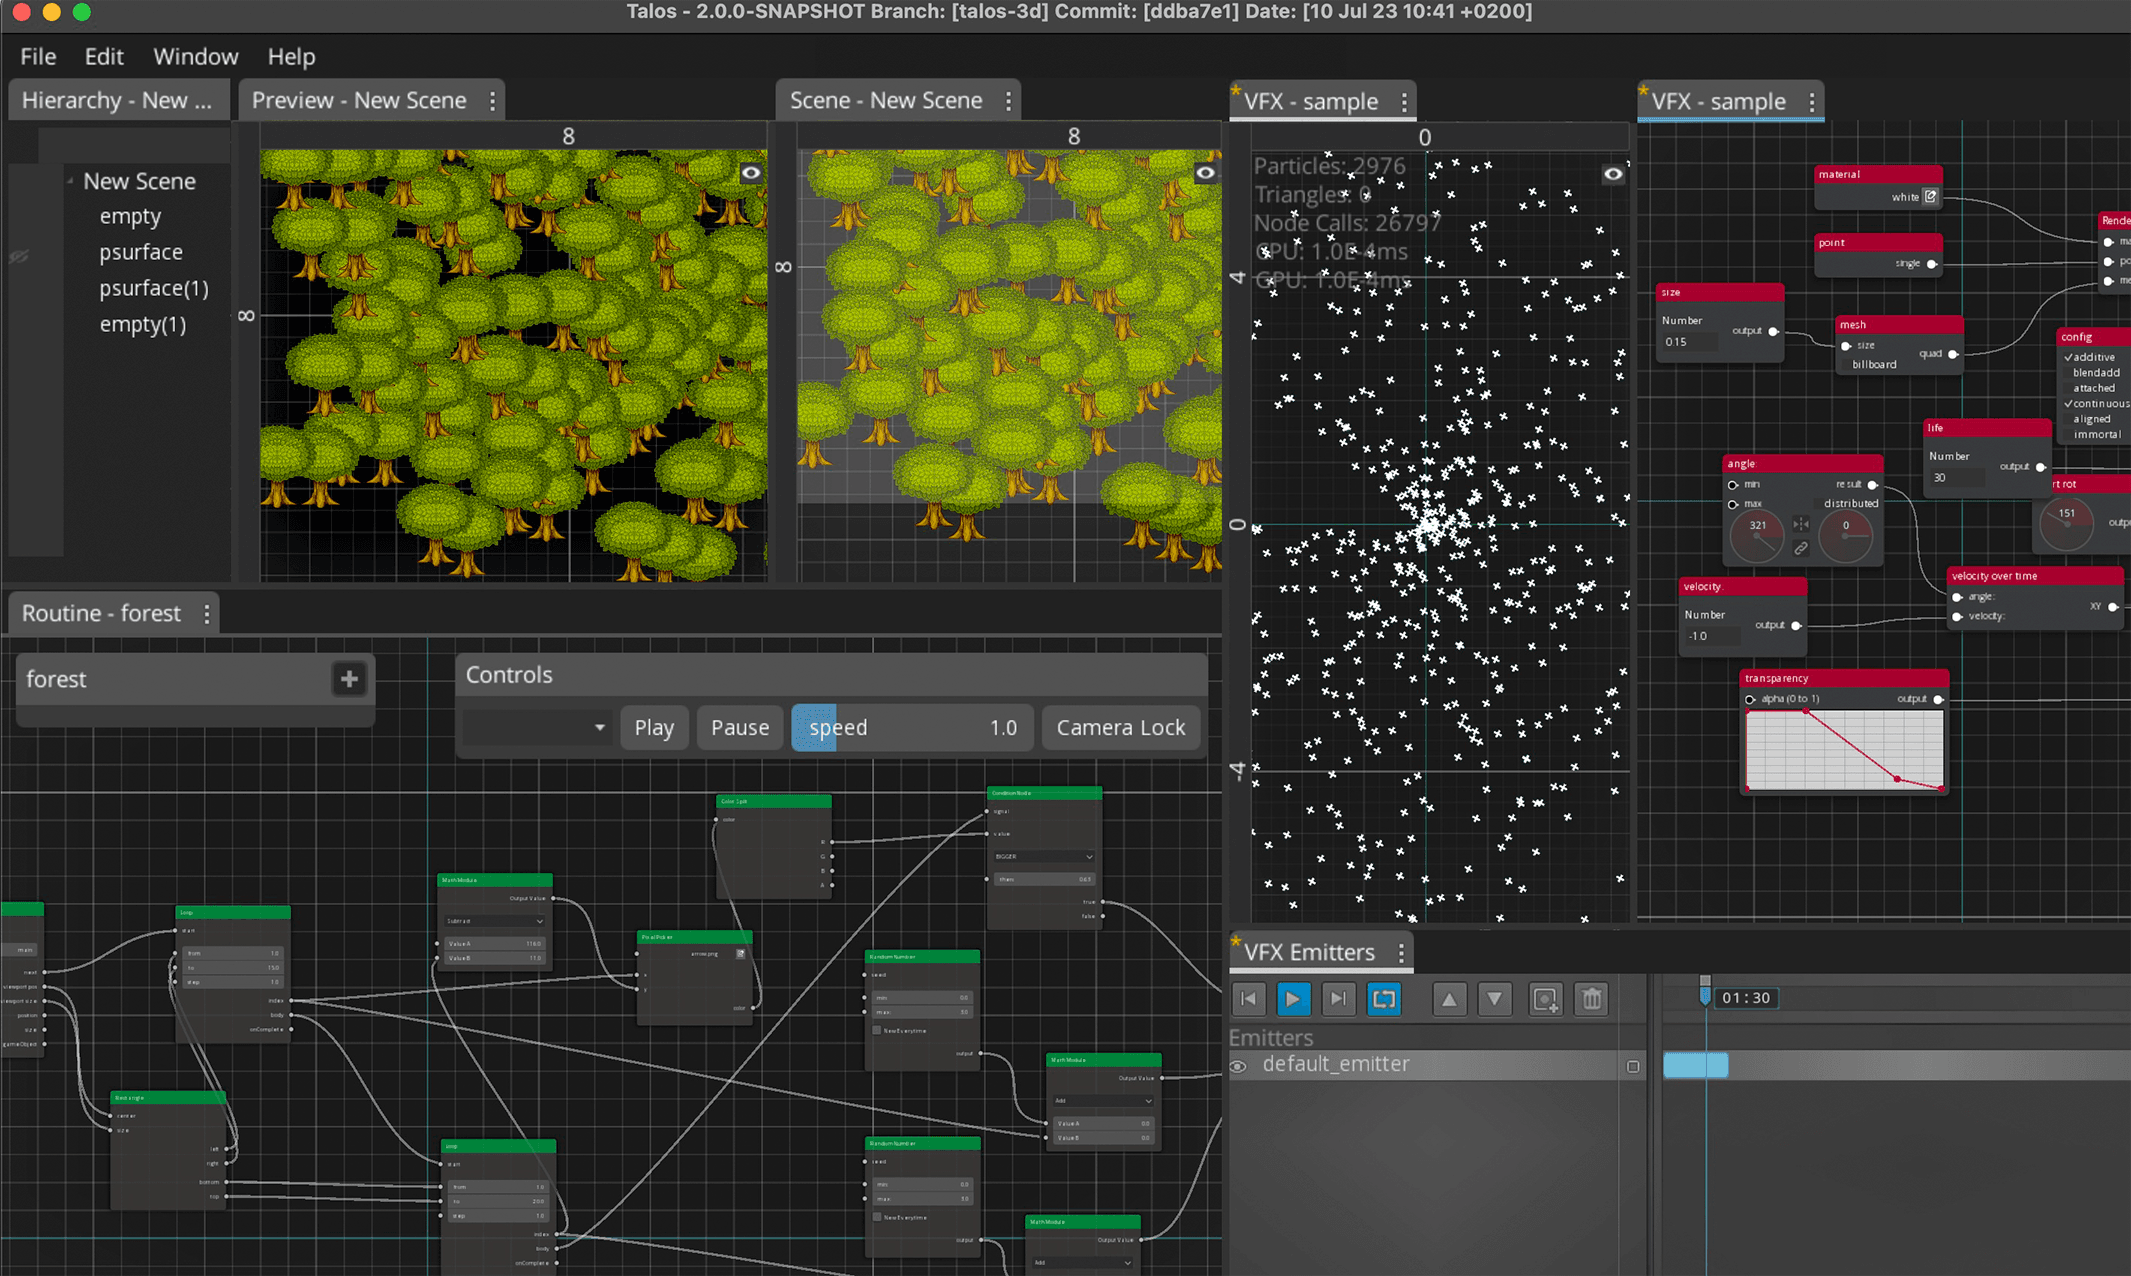
Task: Add a routine with the plus button next to forest
Action: (x=349, y=679)
